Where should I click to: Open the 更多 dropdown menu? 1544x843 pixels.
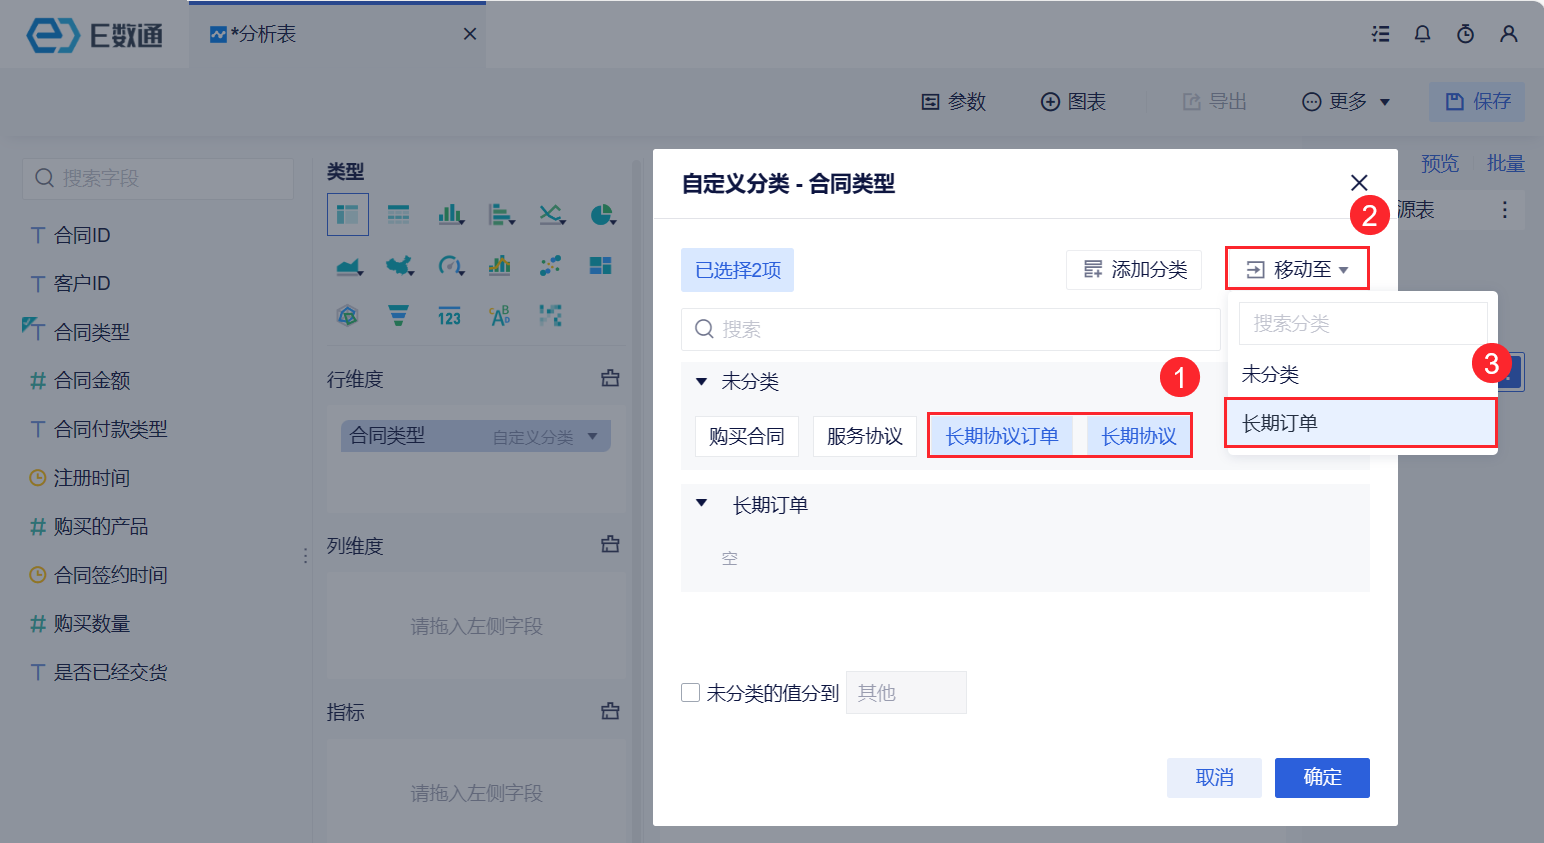tap(1346, 102)
